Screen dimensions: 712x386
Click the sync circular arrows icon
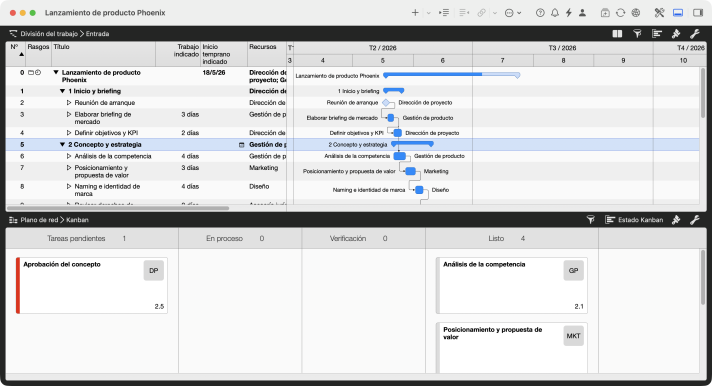coord(620,13)
